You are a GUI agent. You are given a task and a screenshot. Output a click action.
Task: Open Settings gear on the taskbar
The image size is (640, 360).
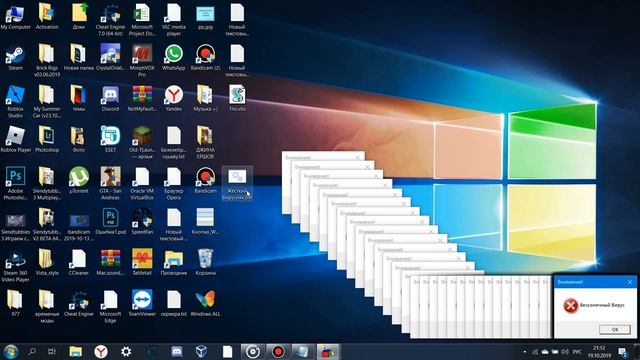tap(126, 351)
